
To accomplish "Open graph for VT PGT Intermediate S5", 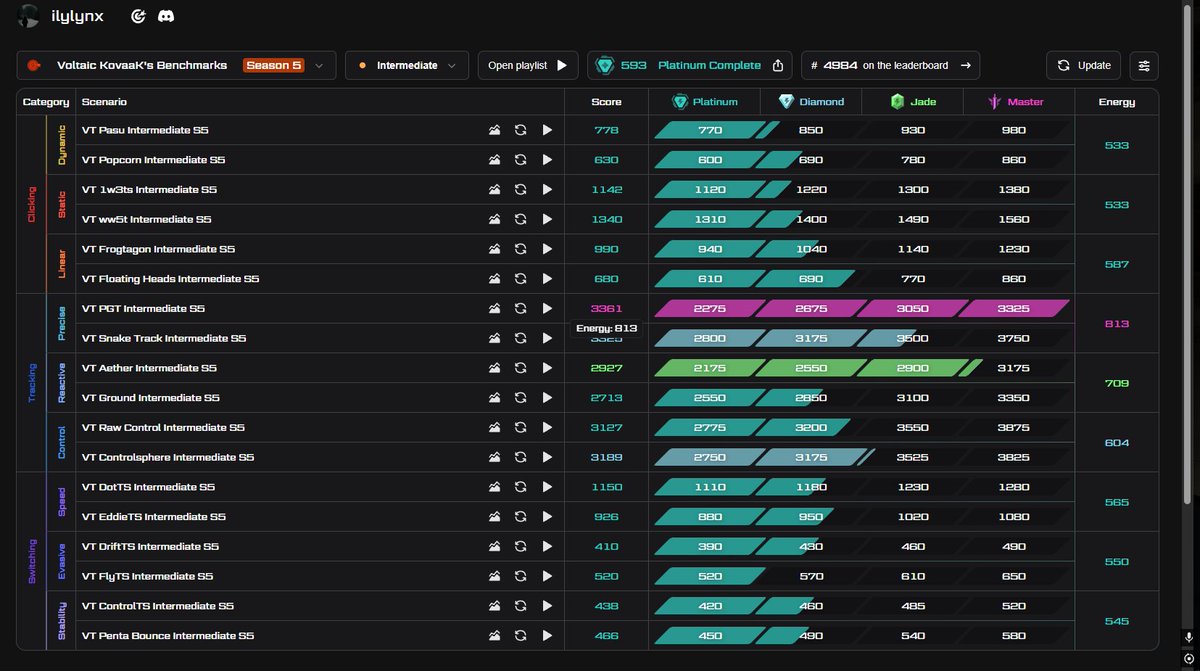I will [x=494, y=308].
